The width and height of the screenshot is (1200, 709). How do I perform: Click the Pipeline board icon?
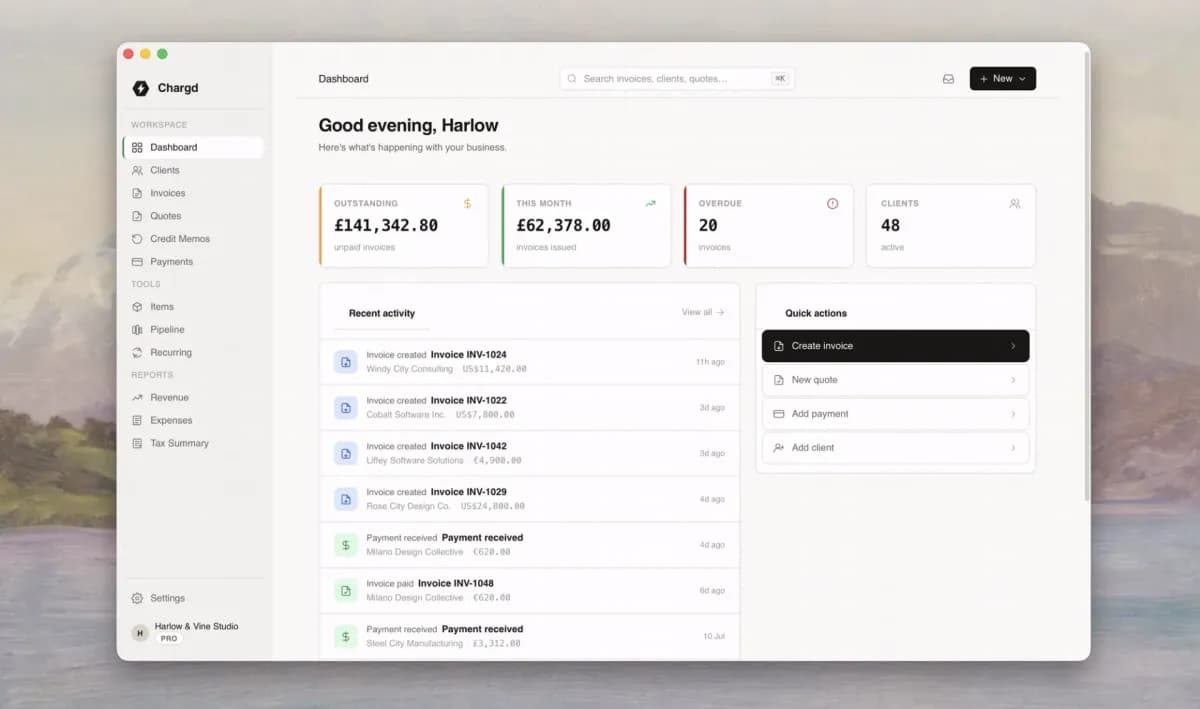tap(137, 330)
